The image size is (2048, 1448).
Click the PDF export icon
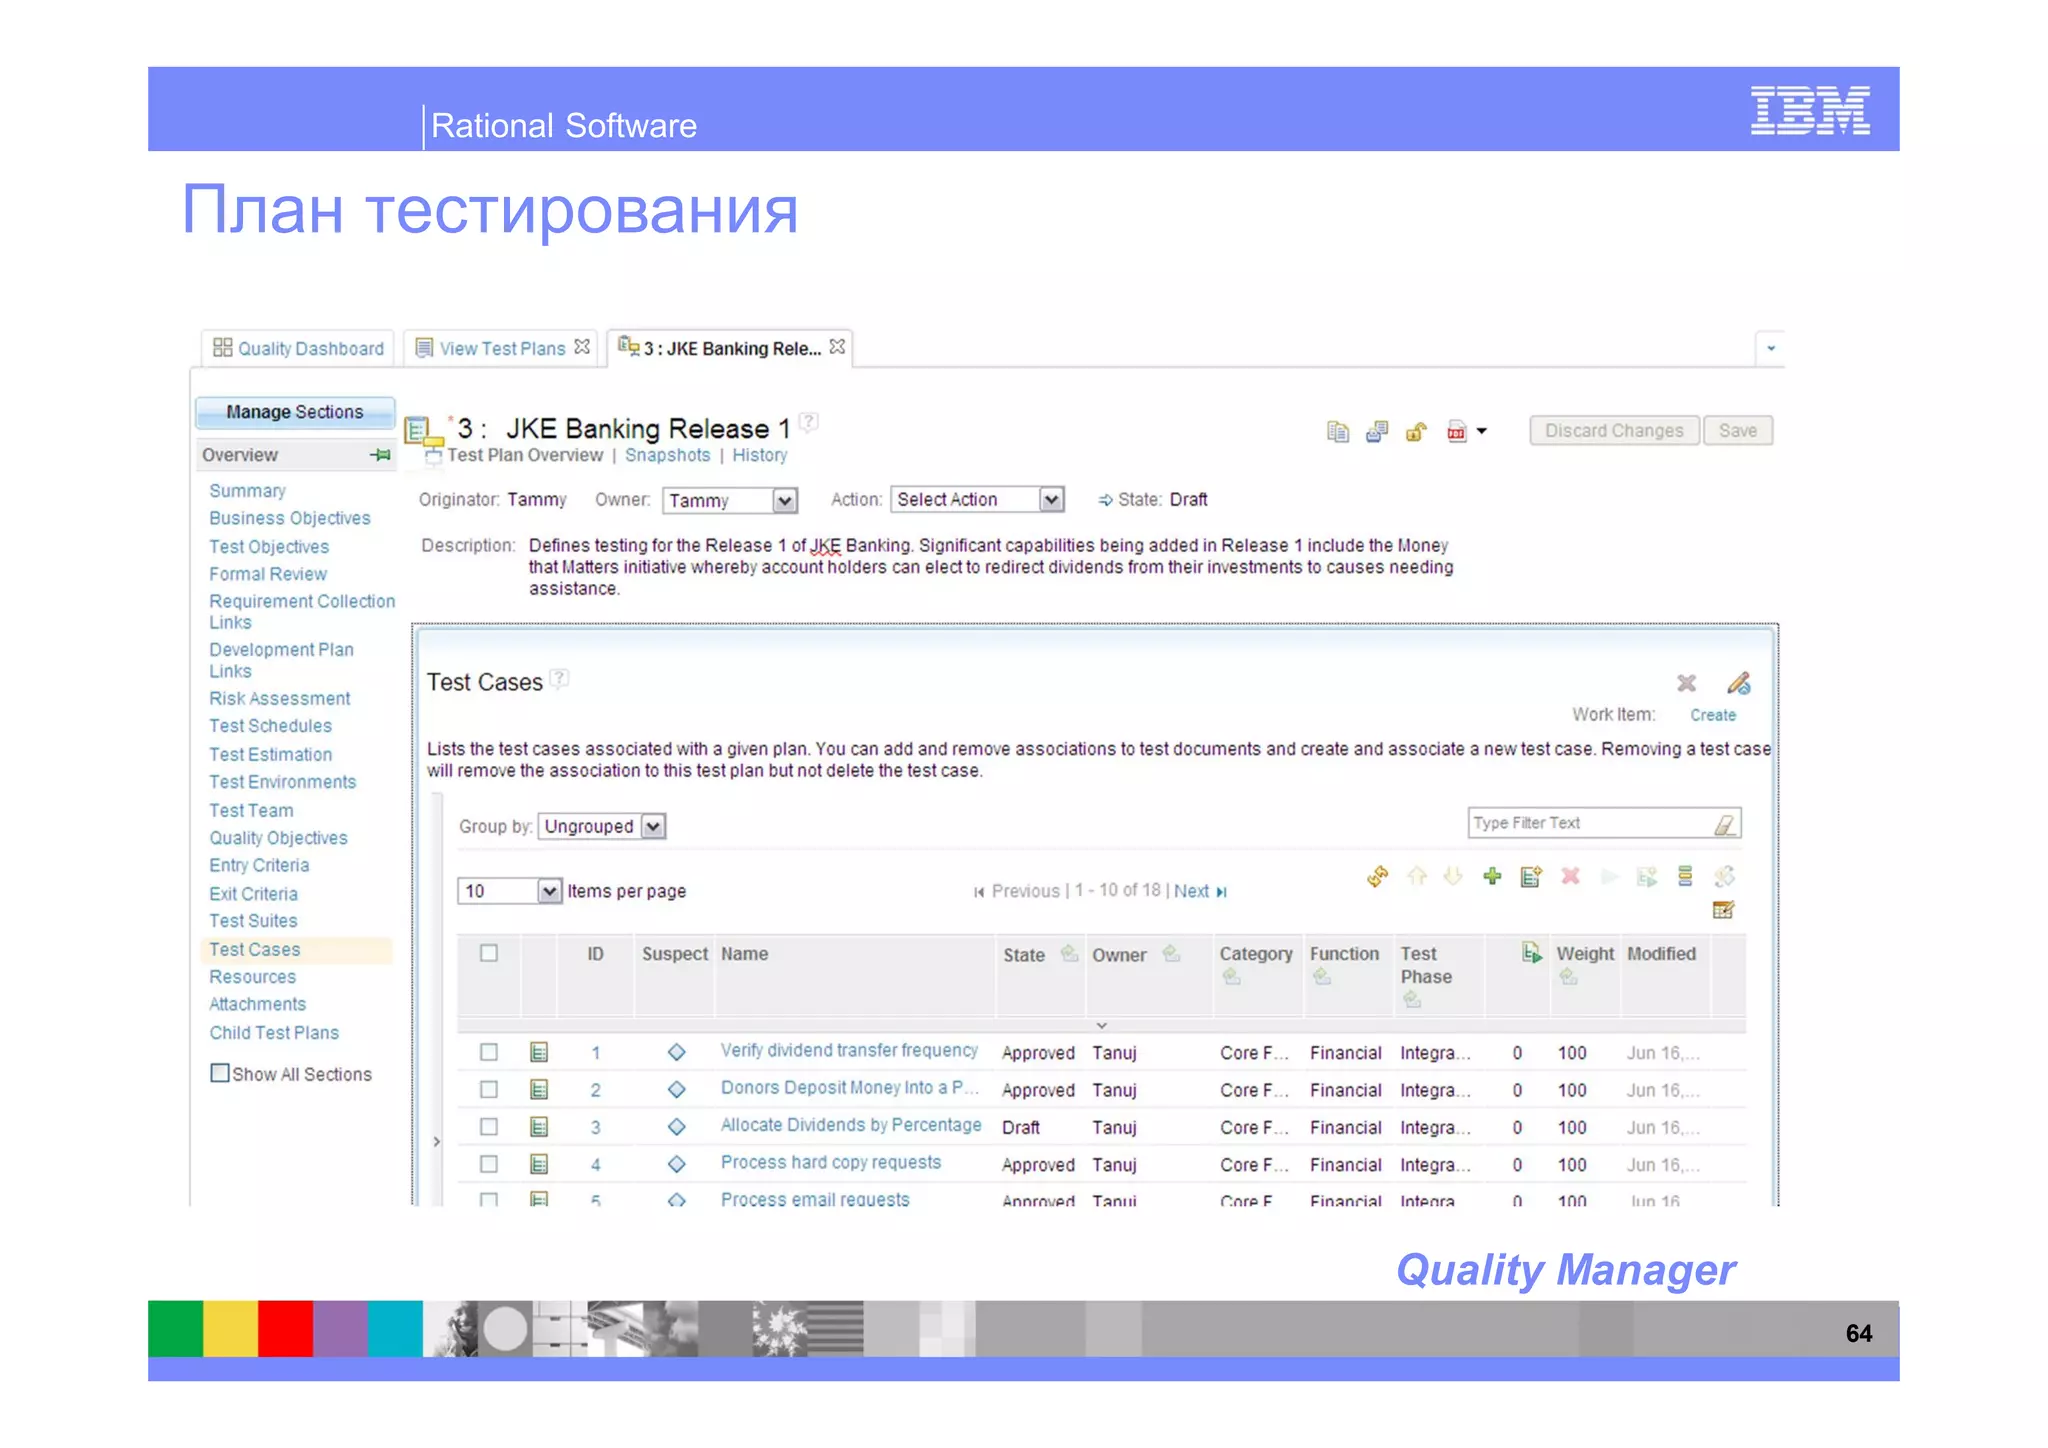pyautogui.click(x=1456, y=432)
